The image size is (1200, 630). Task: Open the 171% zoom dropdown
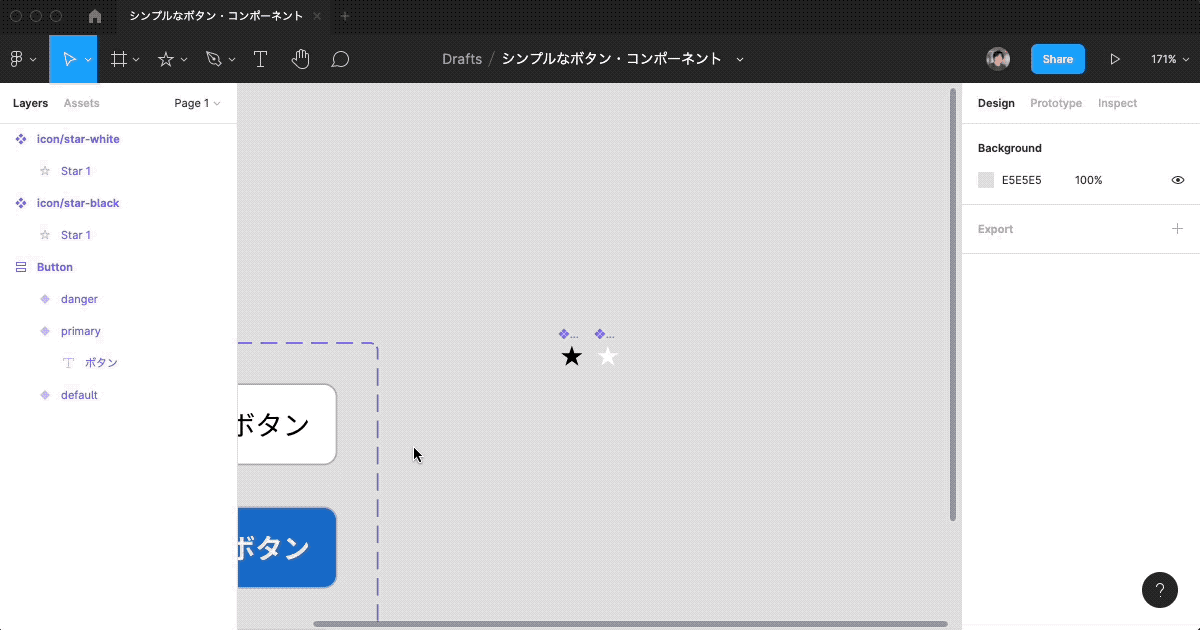click(1169, 59)
